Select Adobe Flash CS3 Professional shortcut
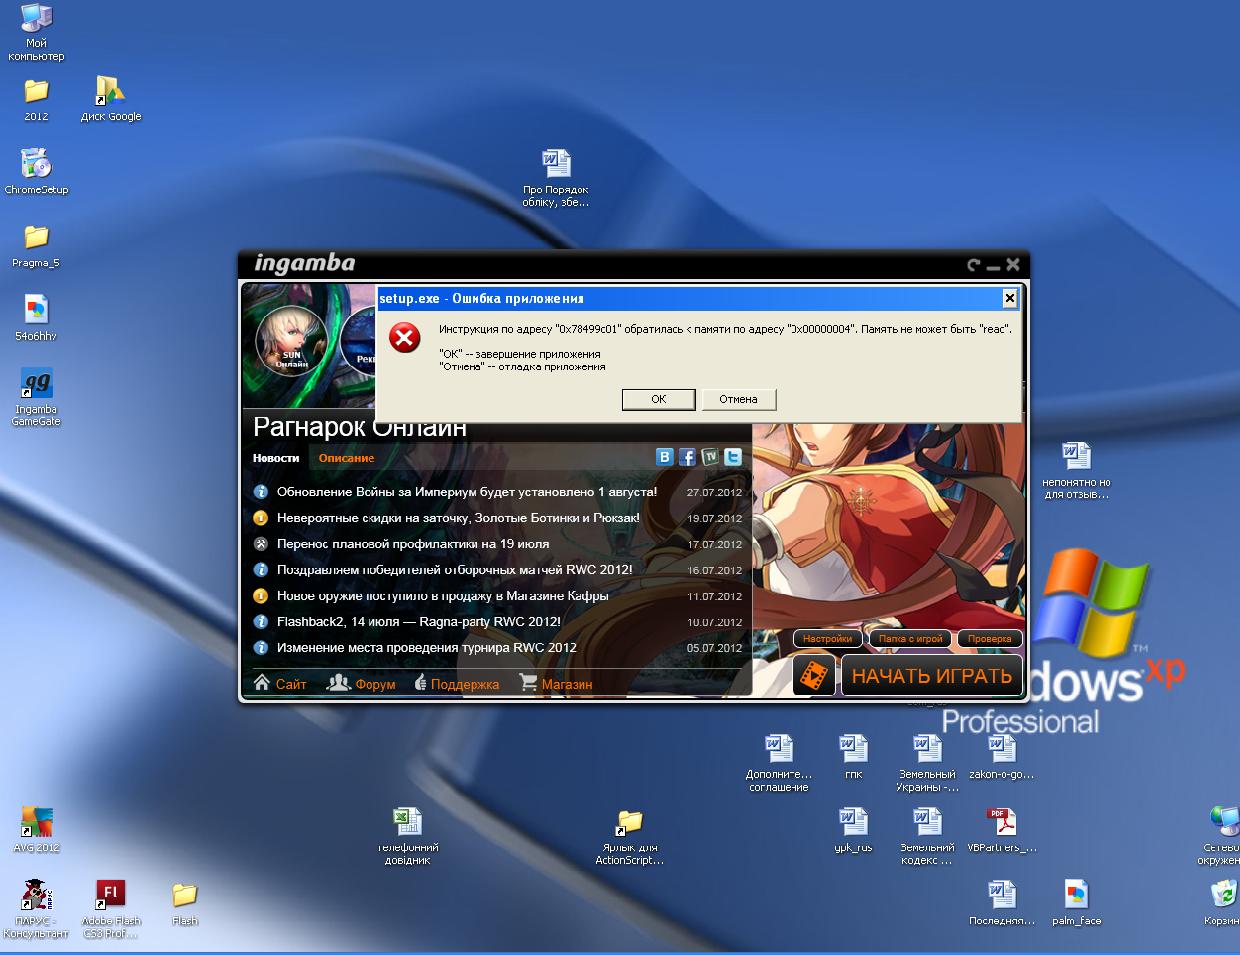Image resolution: width=1240 pixels, height=955 pixels. (111, 909)
